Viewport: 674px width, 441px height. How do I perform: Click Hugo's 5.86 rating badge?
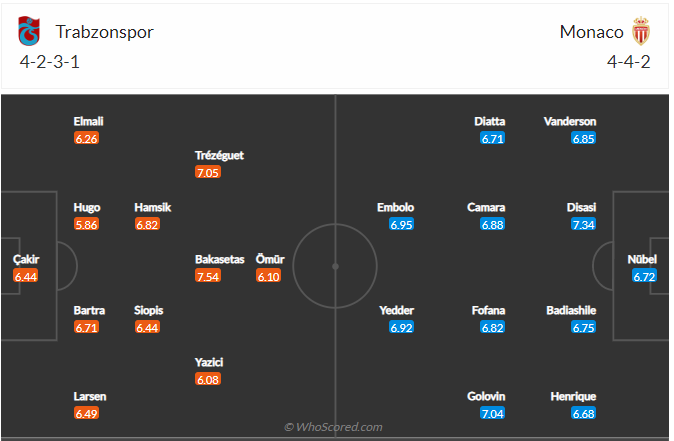coord(87,224)
